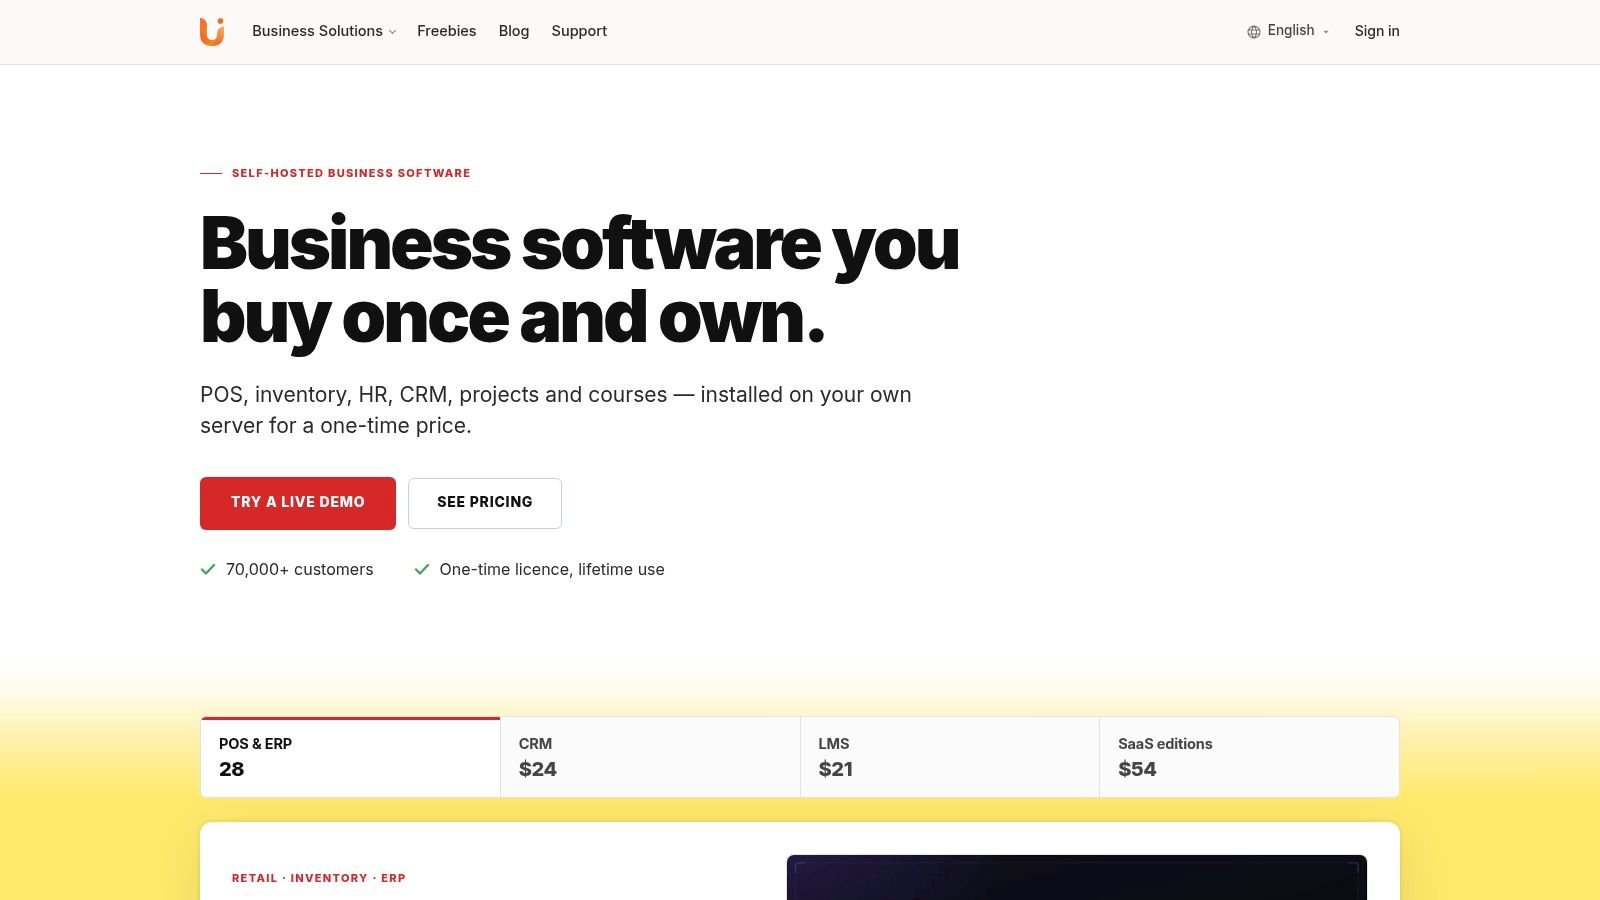Viewport: 1600px width, 900px height.
Task: Open the Blog link
Action: (x=514, y=31)
